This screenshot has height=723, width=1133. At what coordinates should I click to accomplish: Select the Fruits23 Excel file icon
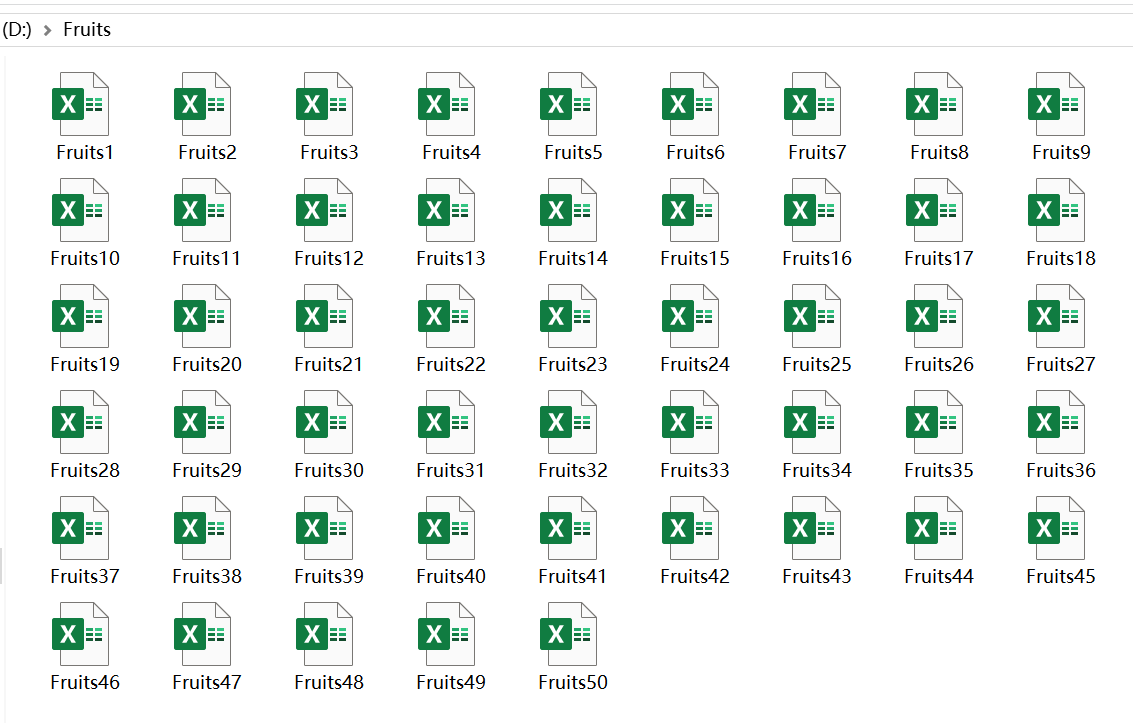(x=569, y=316)
